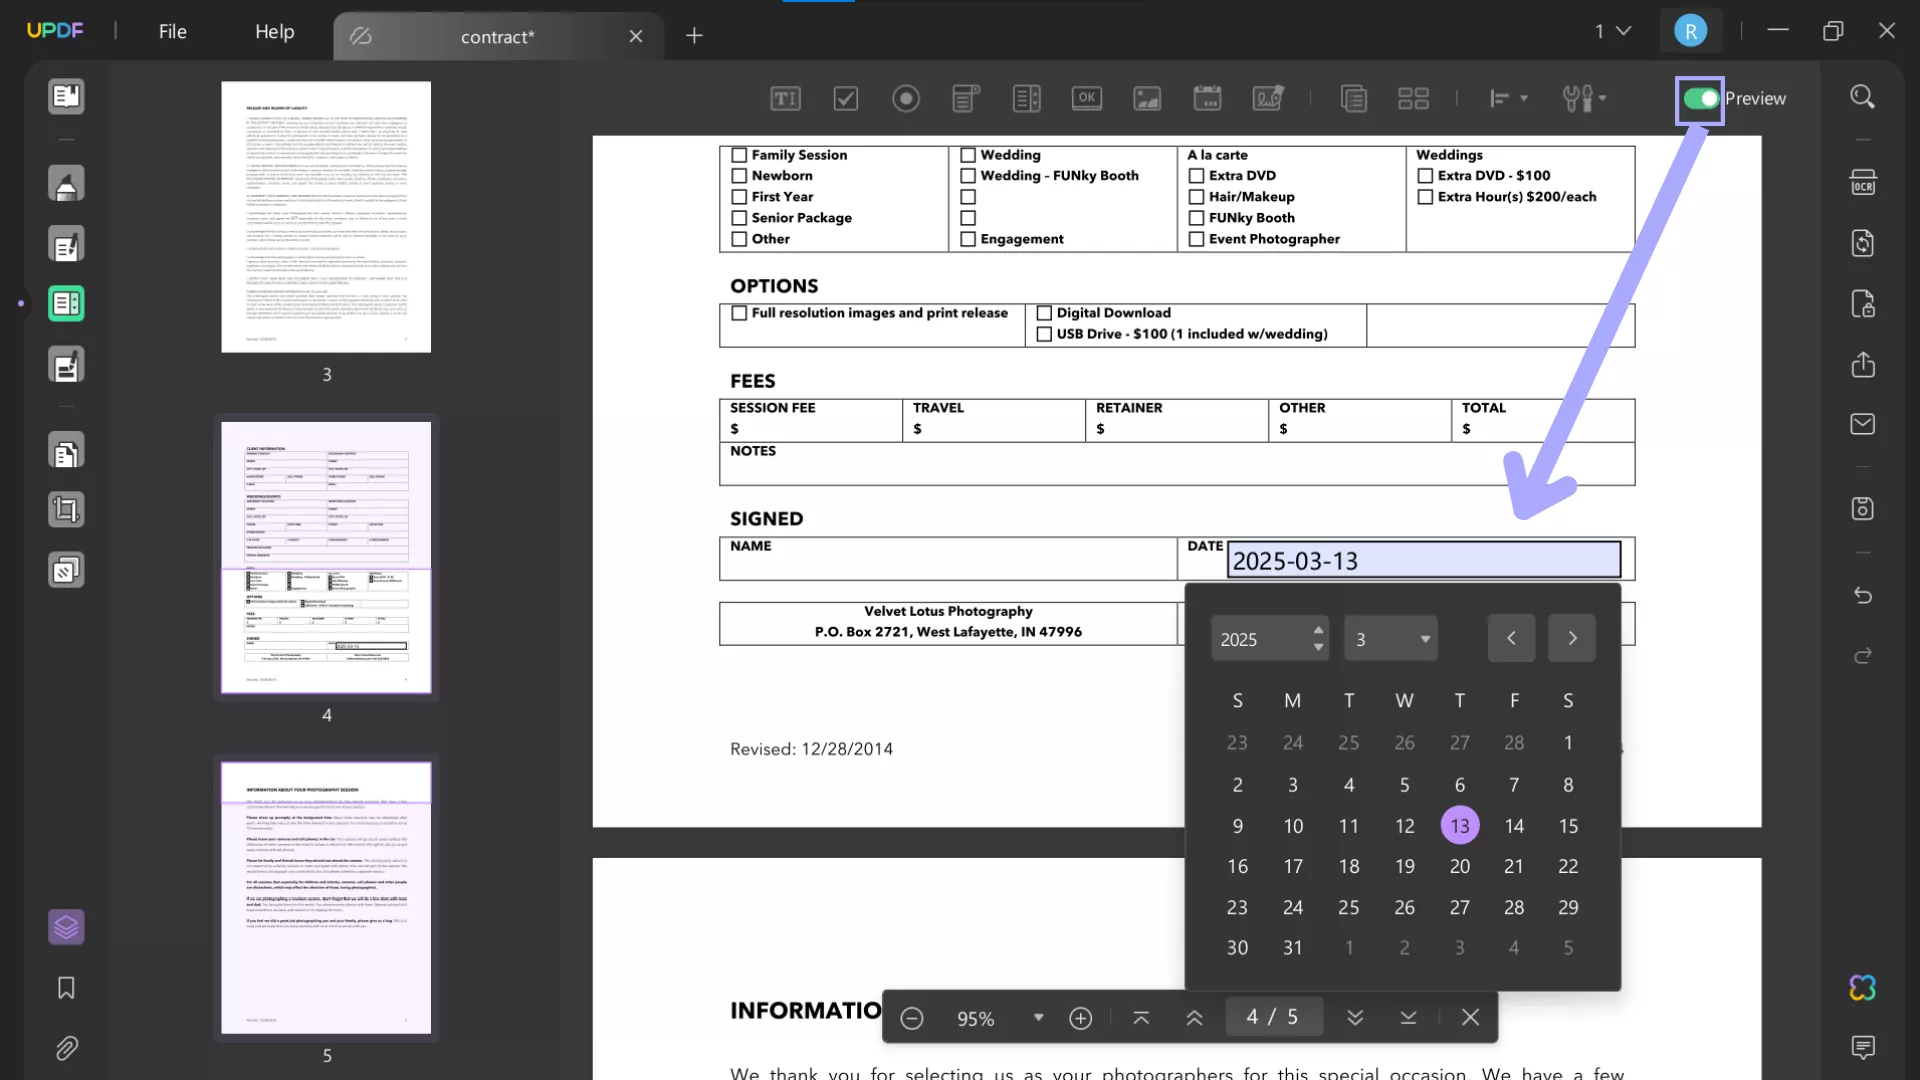
Task: Go to next month in calendar
Action: [x=1572, y=638]
